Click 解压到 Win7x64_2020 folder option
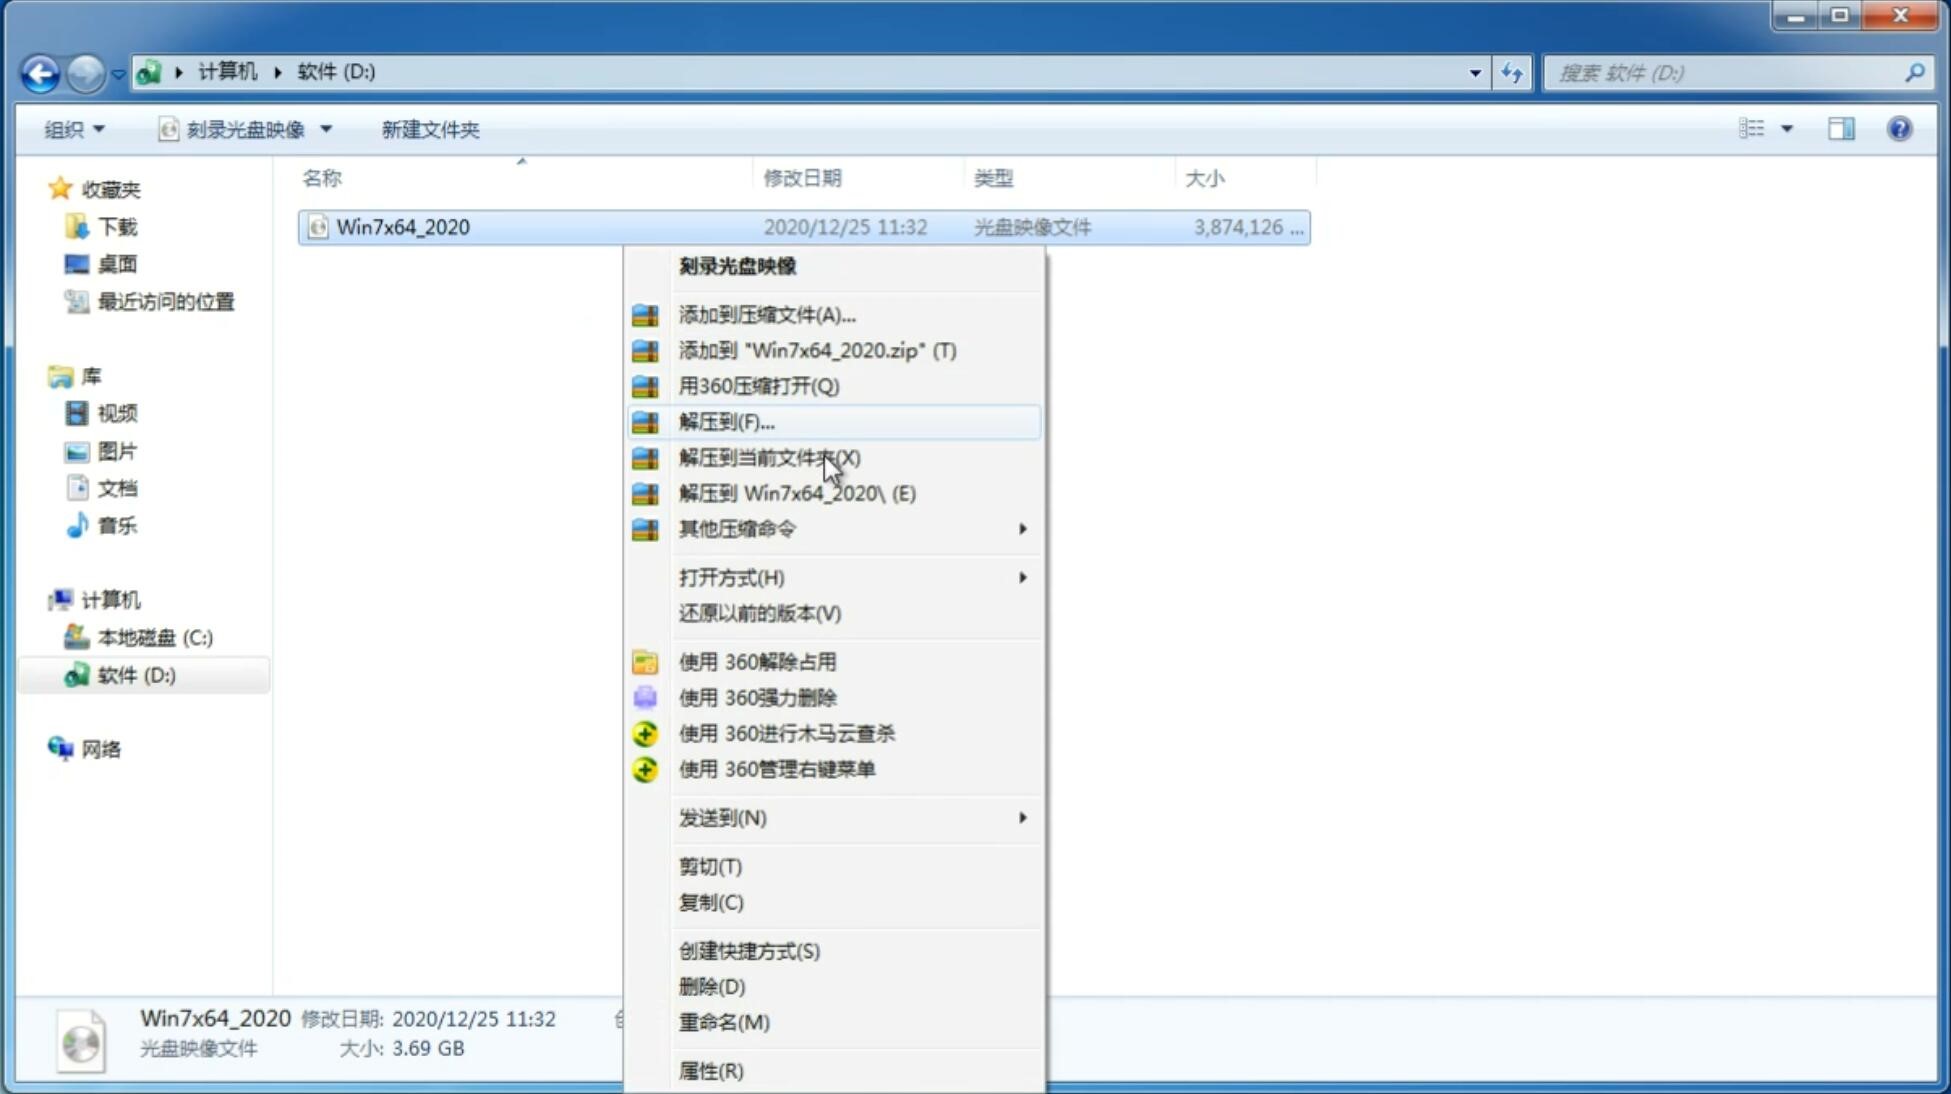Screen dimensions: 1951x1094 tap(796, 492)
